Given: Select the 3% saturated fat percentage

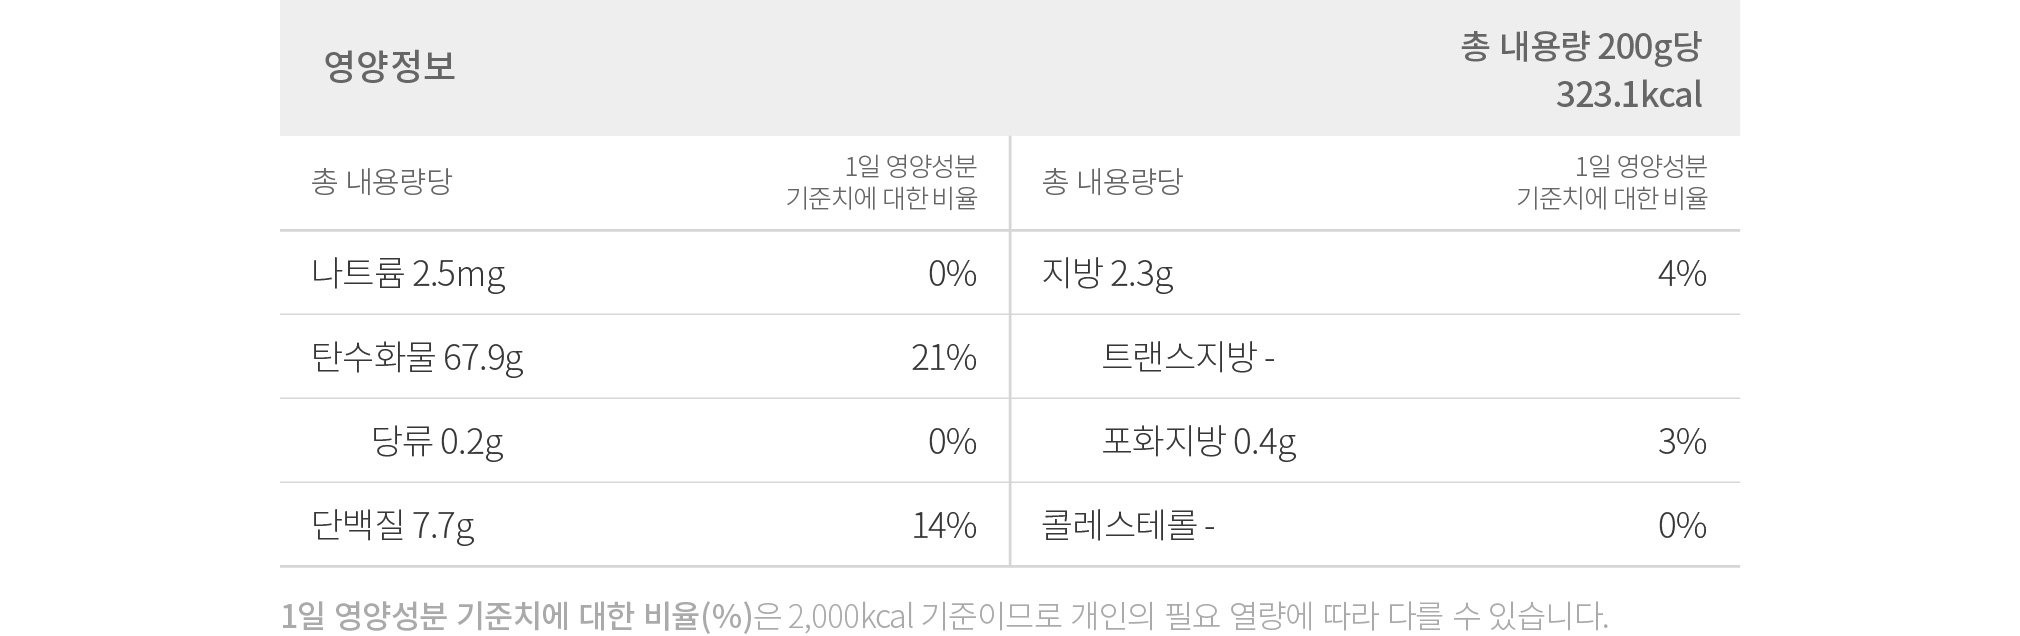Looking at the screenshot, I should [1682, 442].
